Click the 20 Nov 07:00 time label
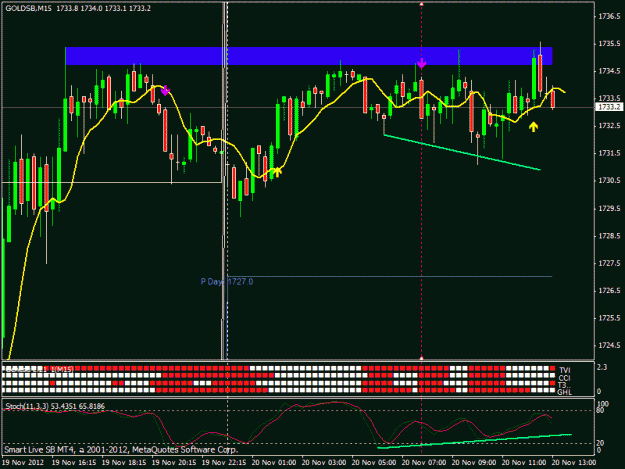625x469 pixels. (x=424, y=463)
